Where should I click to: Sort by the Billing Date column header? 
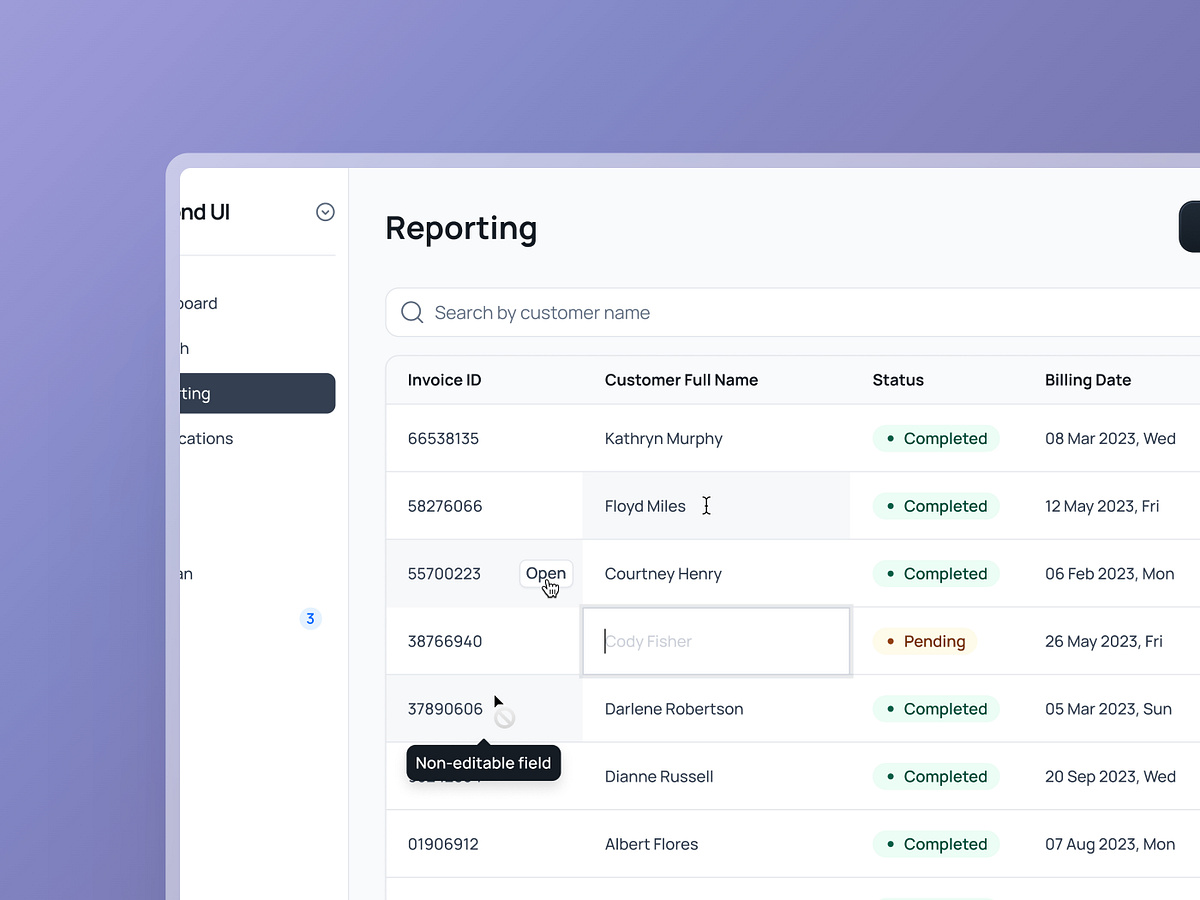[x=1087, y=380]
